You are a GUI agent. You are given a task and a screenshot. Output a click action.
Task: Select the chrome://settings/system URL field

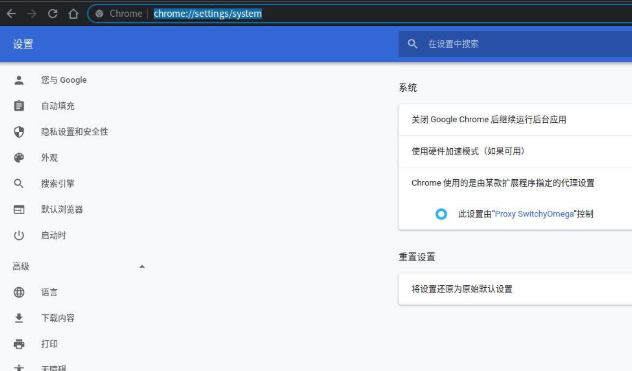point(208,14)
